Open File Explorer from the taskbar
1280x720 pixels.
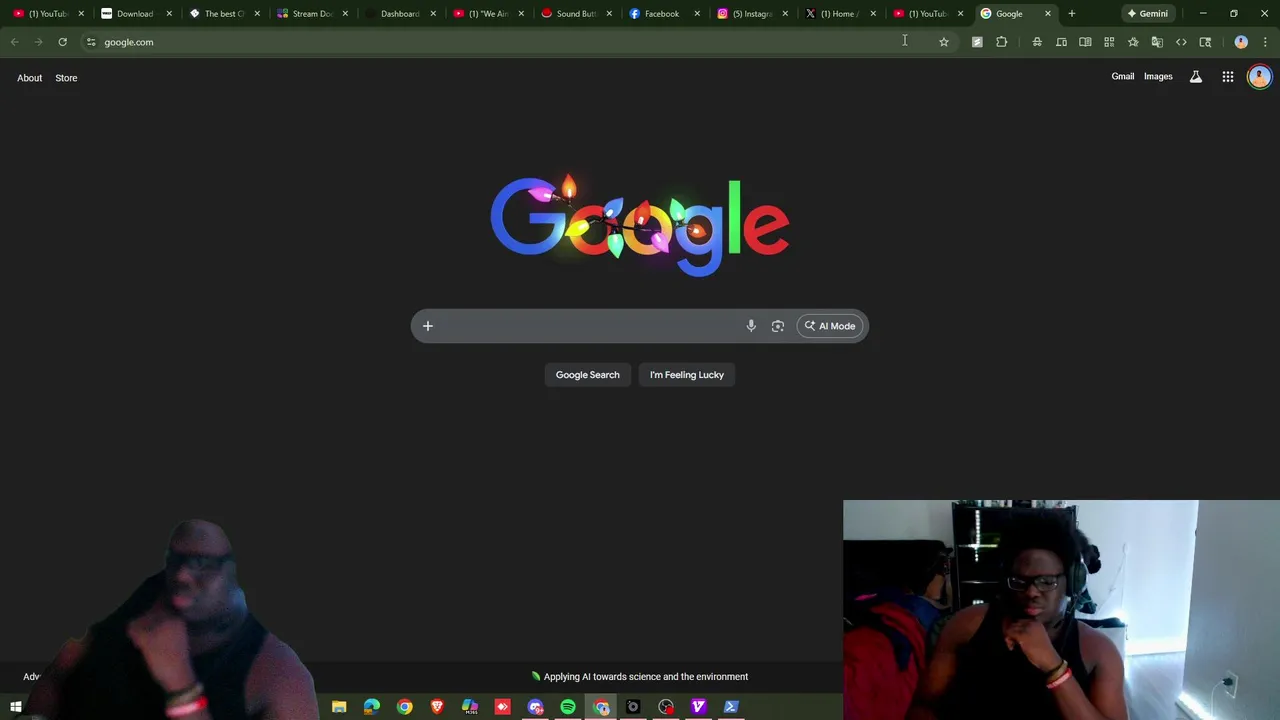point(339,707)
